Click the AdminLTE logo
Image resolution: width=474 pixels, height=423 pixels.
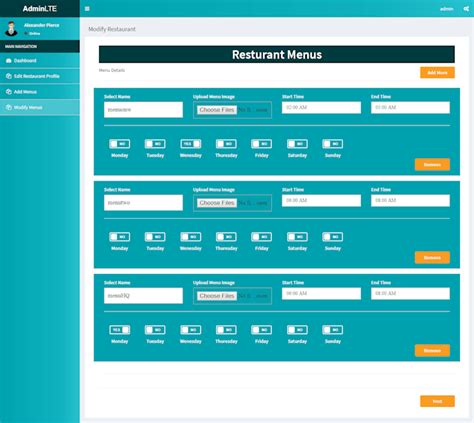click(40, 9)
